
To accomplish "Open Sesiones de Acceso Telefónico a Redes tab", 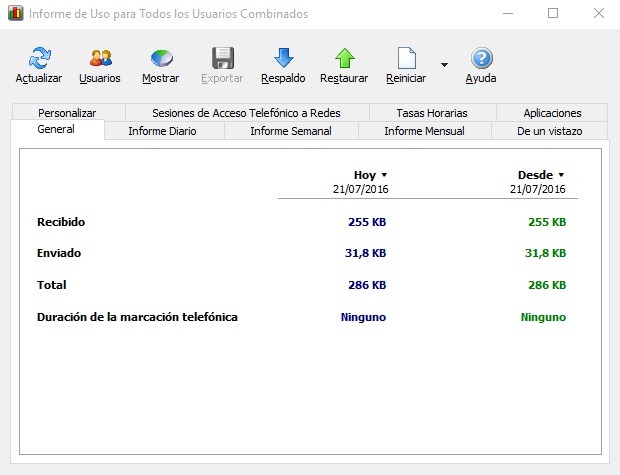I will click(246, 113).
